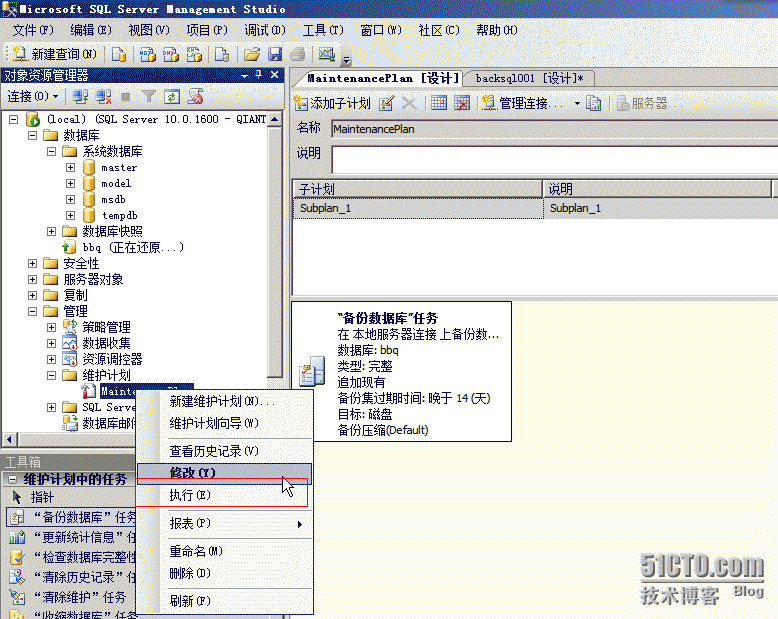Expand the 服务器对象 folder
The width and height of the screenshot is (778, 619).
[x=33, y=279]
